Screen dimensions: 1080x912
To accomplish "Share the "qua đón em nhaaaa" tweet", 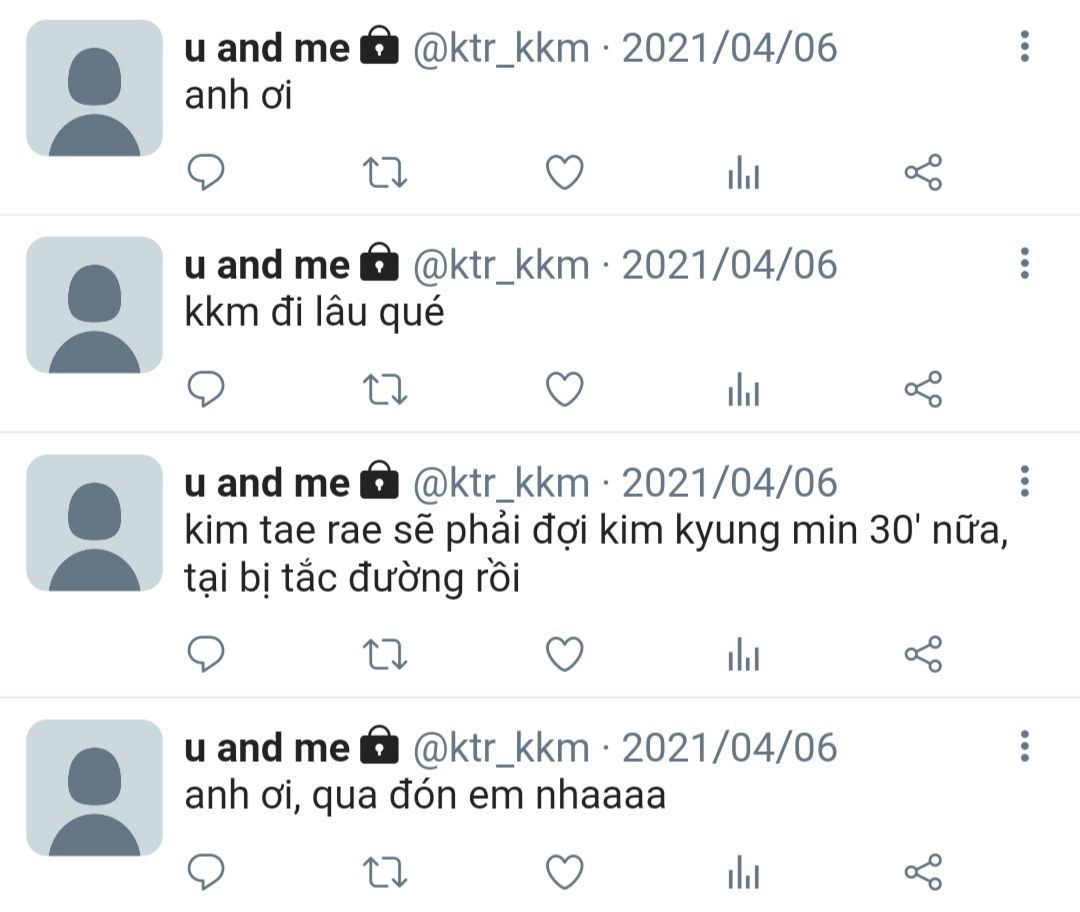I will coord(923,871).
